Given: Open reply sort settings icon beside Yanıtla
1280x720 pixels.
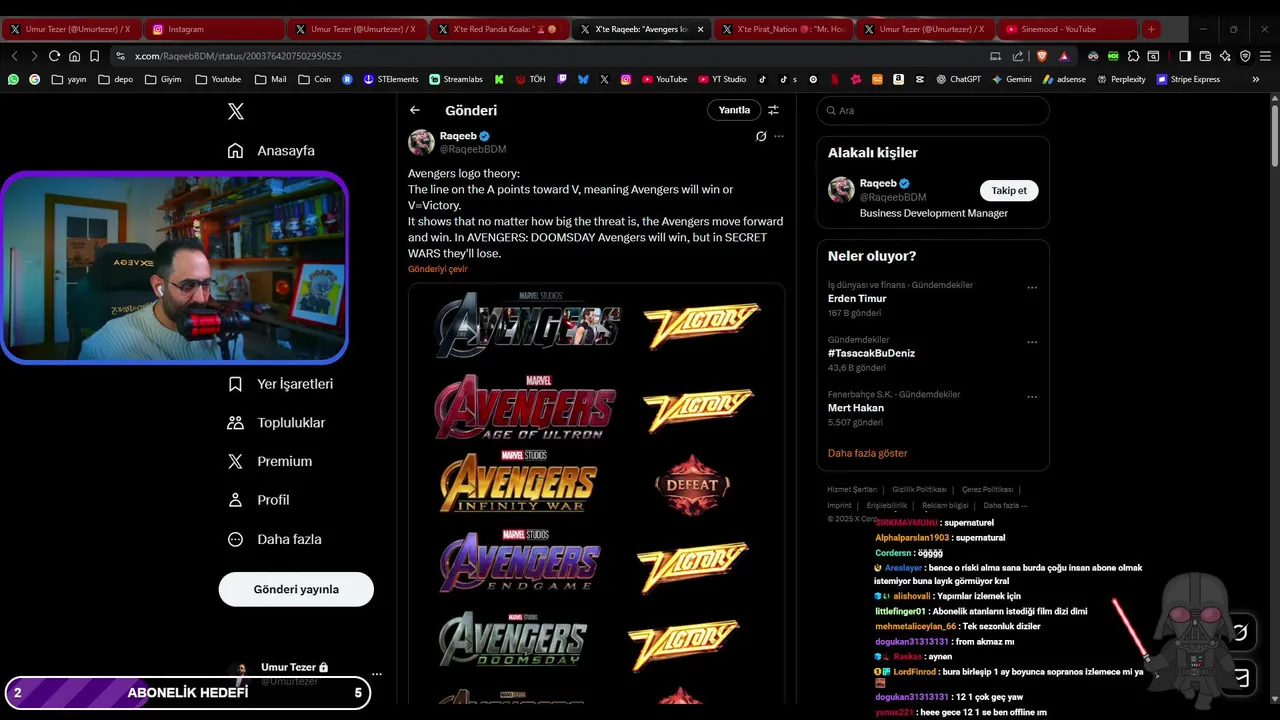Looking at the screenshot, I should point(773,110).
